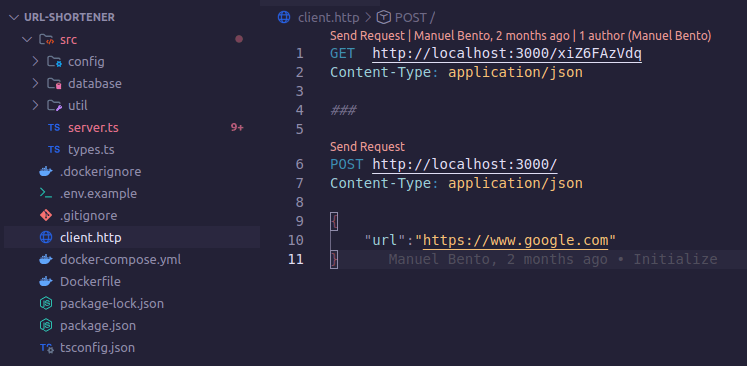Select the database folder label
This screenshot has width=747, height=366.
pos(95,83)
